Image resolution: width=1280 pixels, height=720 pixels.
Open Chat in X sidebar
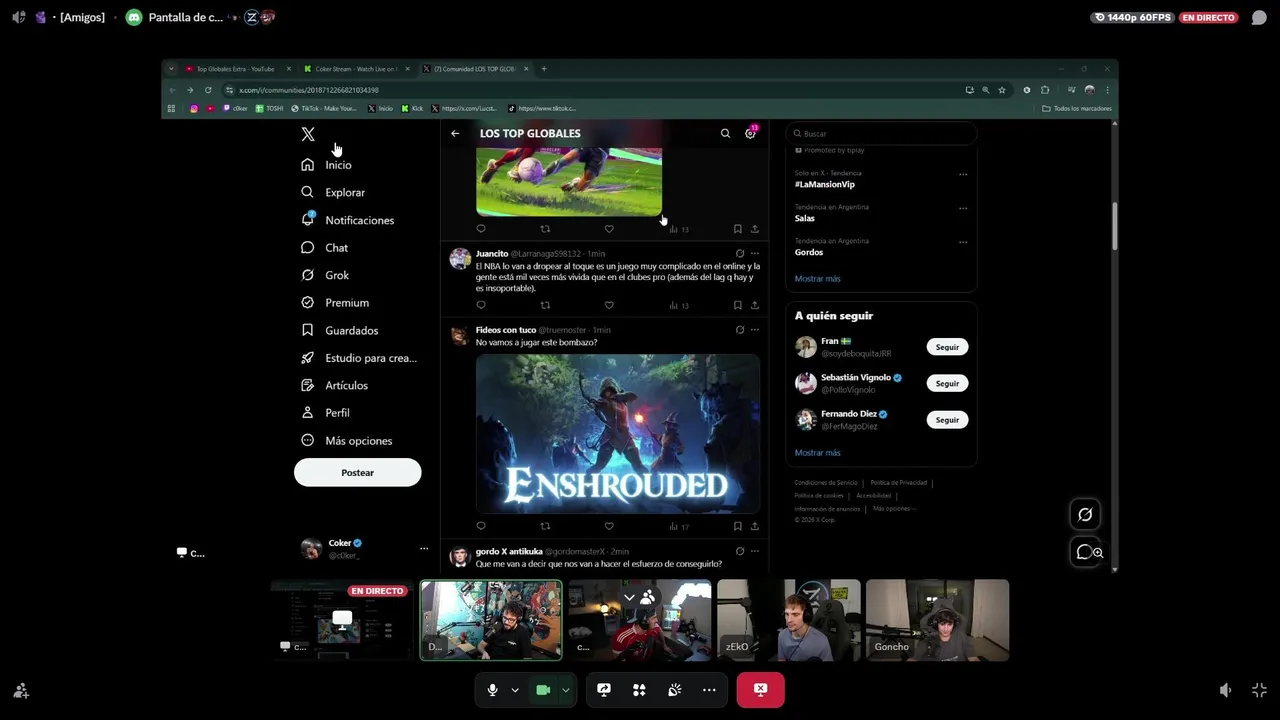[x=324, y=248]
